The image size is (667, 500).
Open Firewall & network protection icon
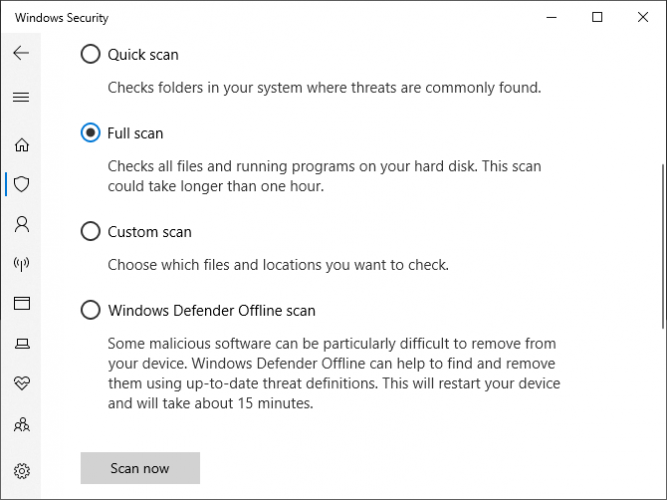21,264
